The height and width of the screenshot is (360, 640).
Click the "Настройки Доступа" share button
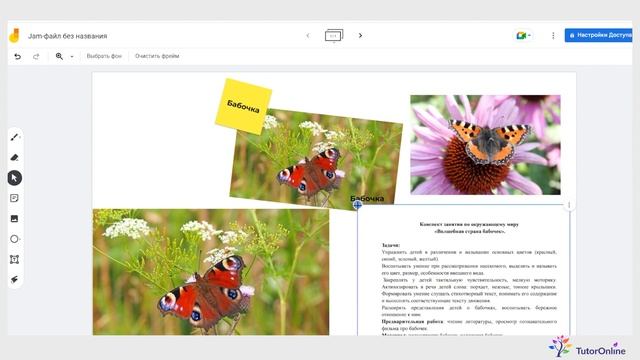point(598,35)
